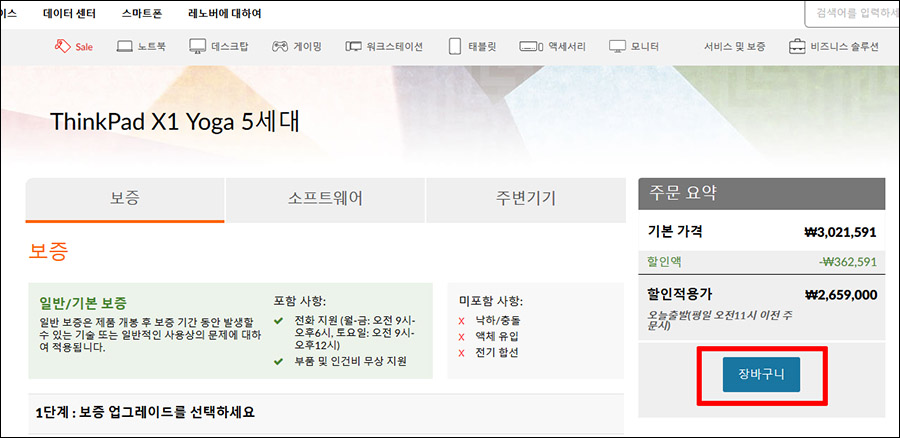
Task: Open the Sale menu text
Action: click(x=84, y=47)
